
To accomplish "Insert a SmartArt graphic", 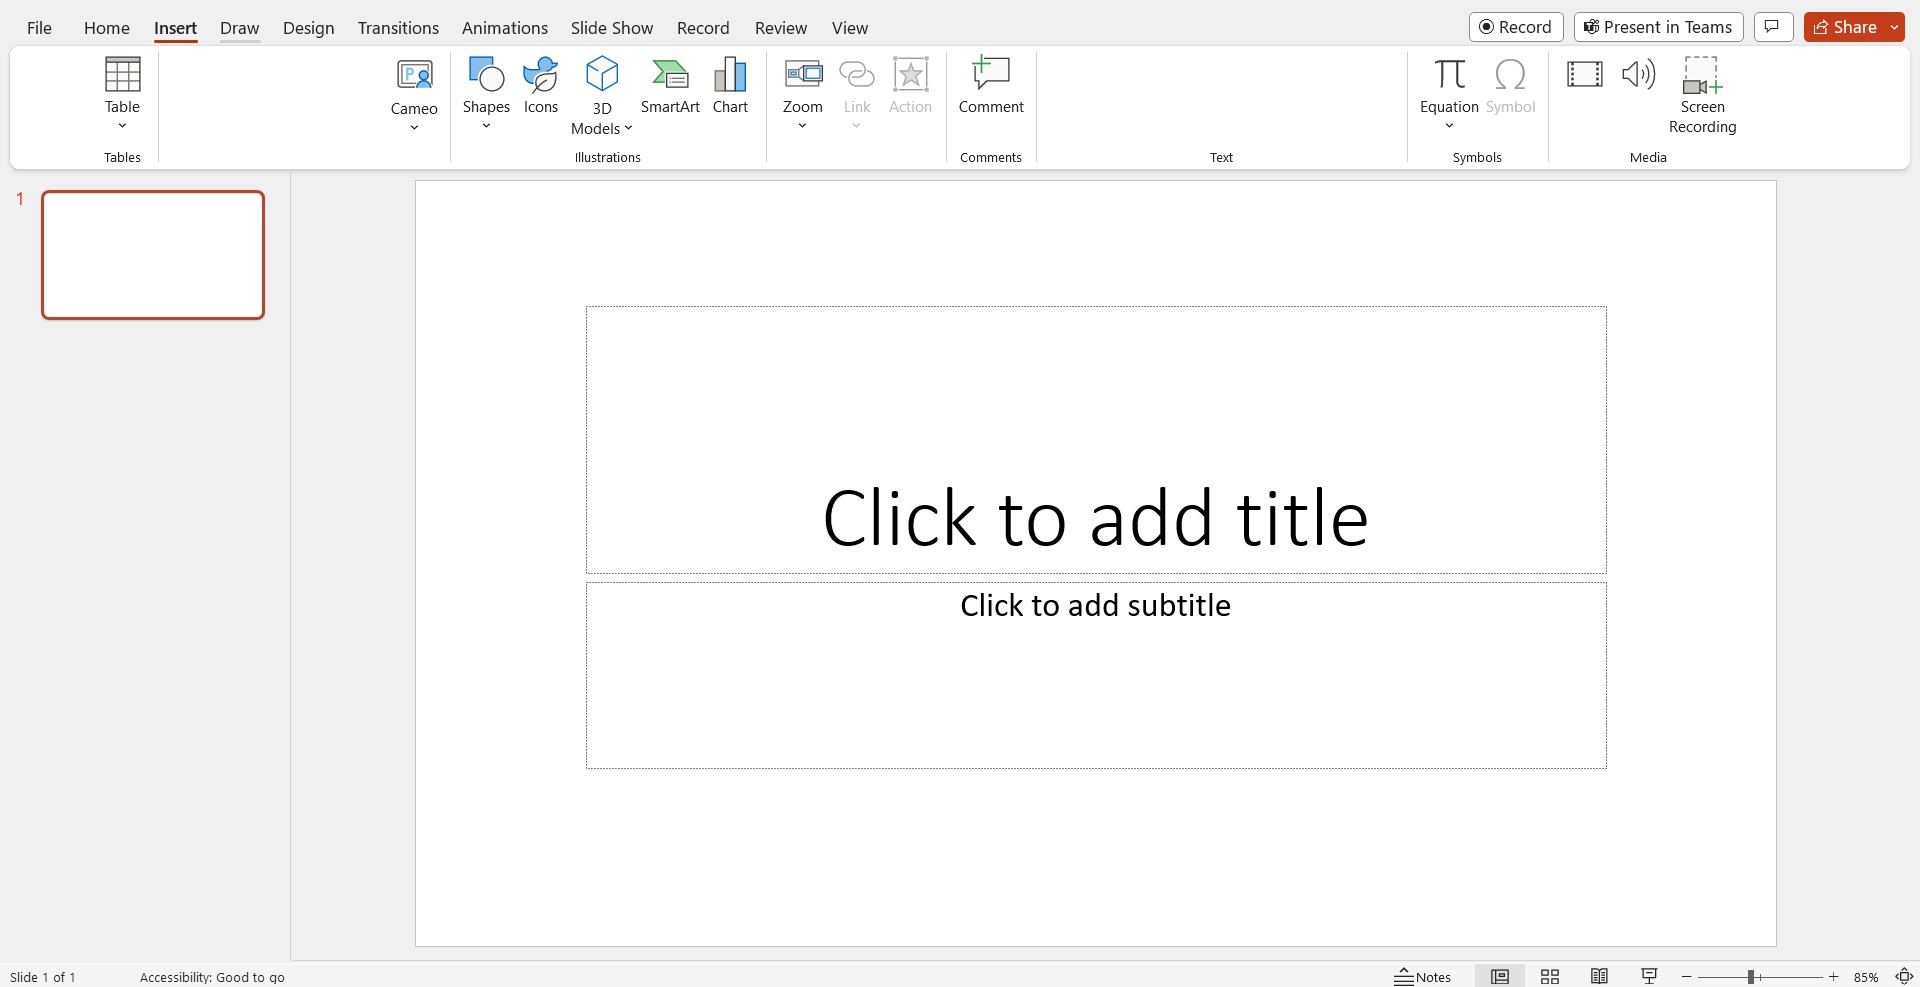I will click(670, 85).
